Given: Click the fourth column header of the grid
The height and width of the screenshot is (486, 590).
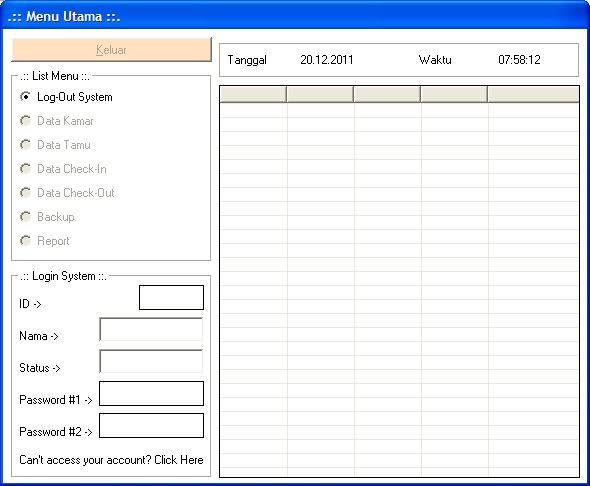Looking at the screenshot, I should click(454, 94).
